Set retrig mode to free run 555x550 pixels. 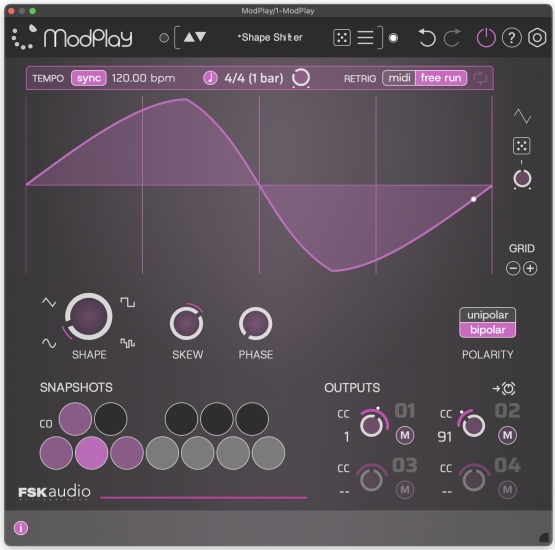tap(441, 78)
